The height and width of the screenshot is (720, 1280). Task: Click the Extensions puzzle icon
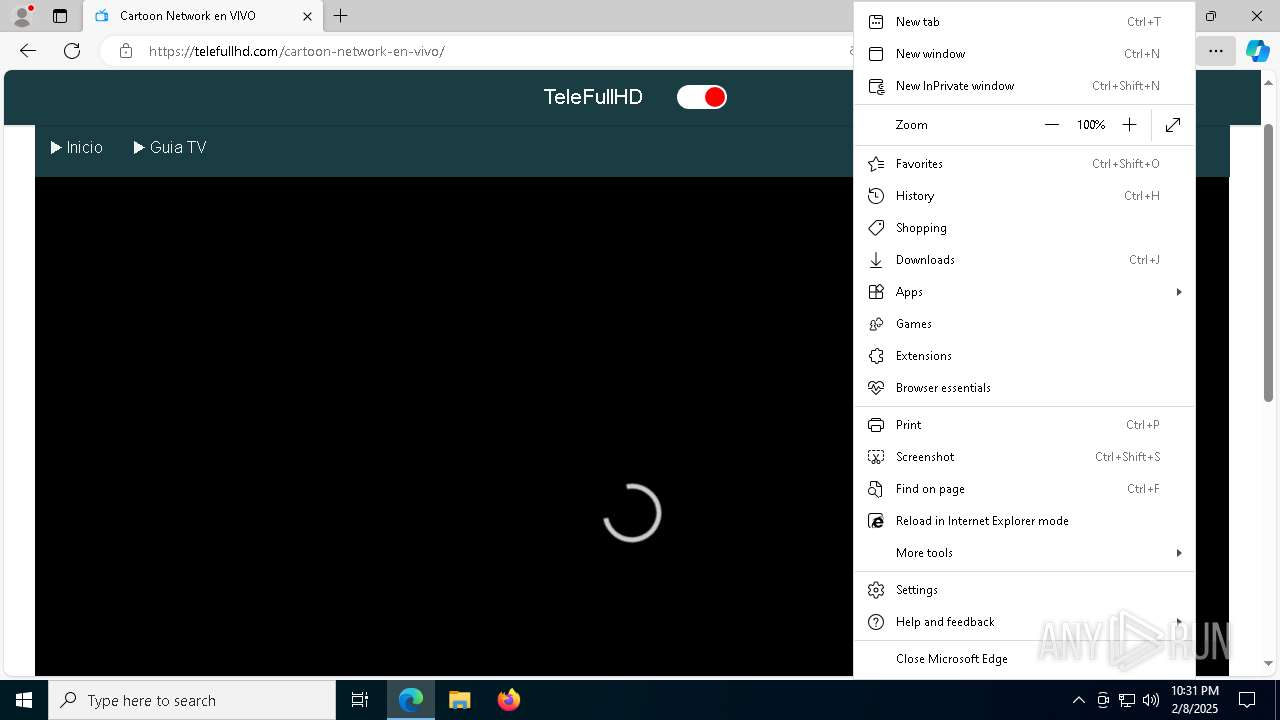click(876, 356)
